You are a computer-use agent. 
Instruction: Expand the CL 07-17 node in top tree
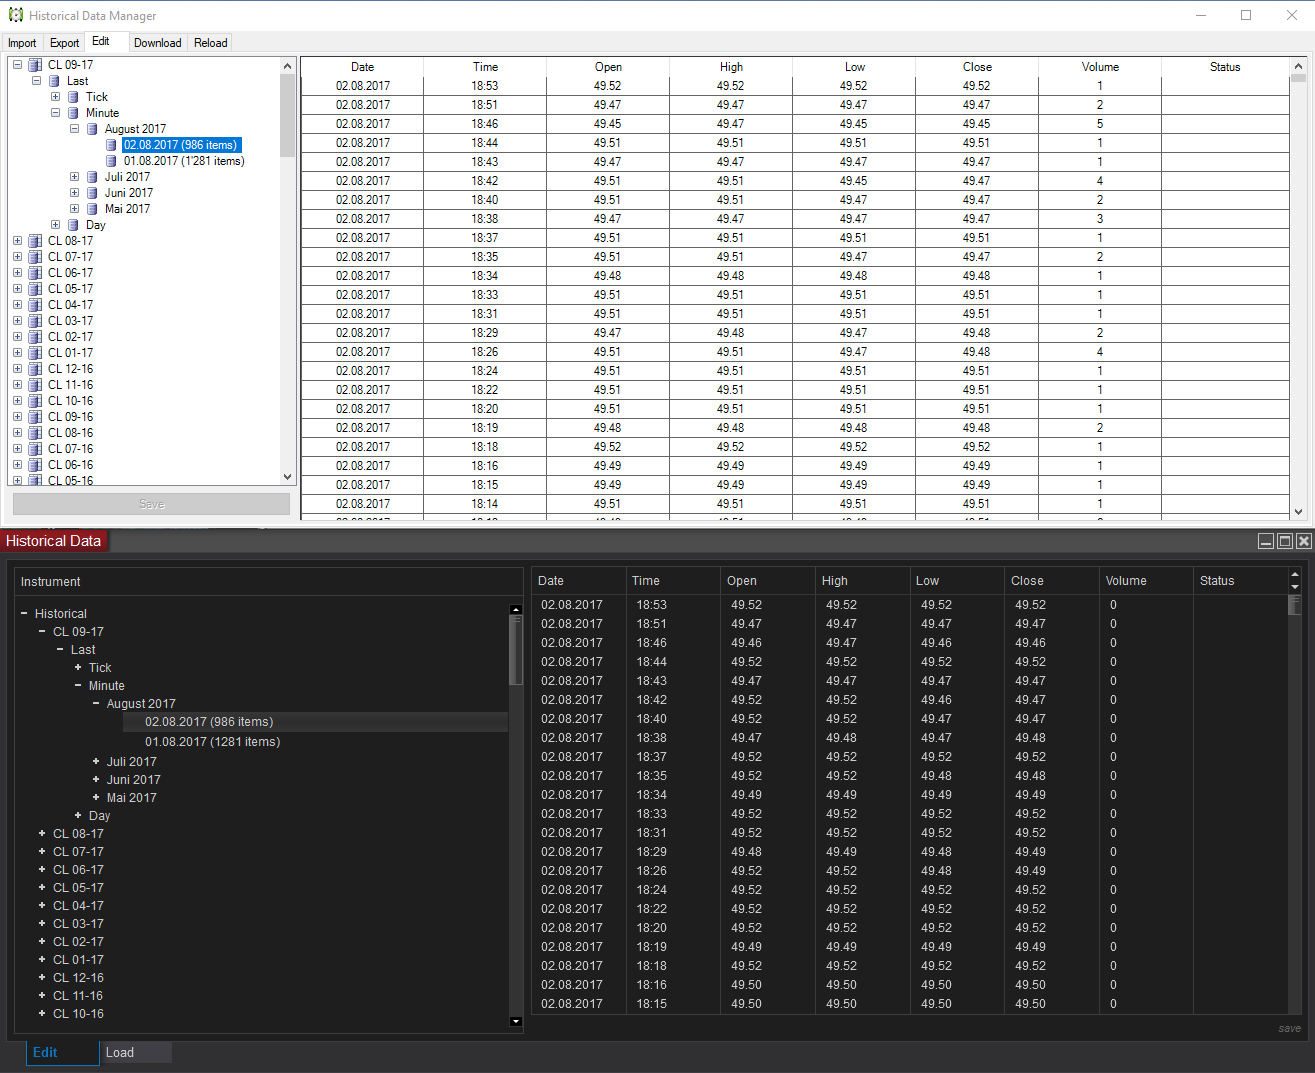coord(17,257)
